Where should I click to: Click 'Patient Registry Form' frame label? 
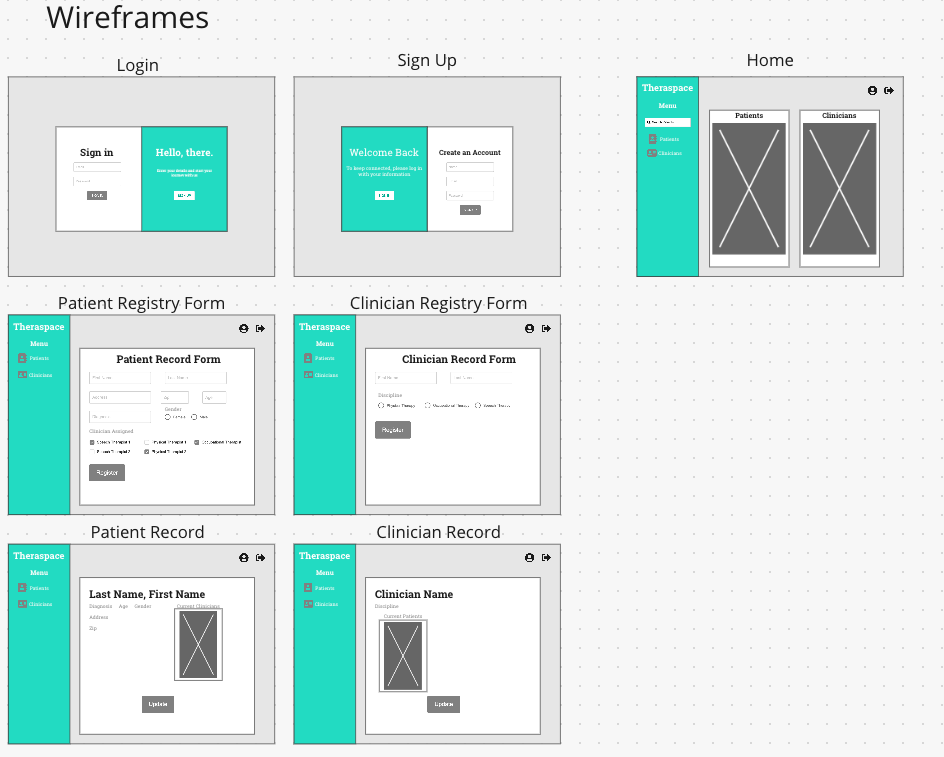coord(141,303)
